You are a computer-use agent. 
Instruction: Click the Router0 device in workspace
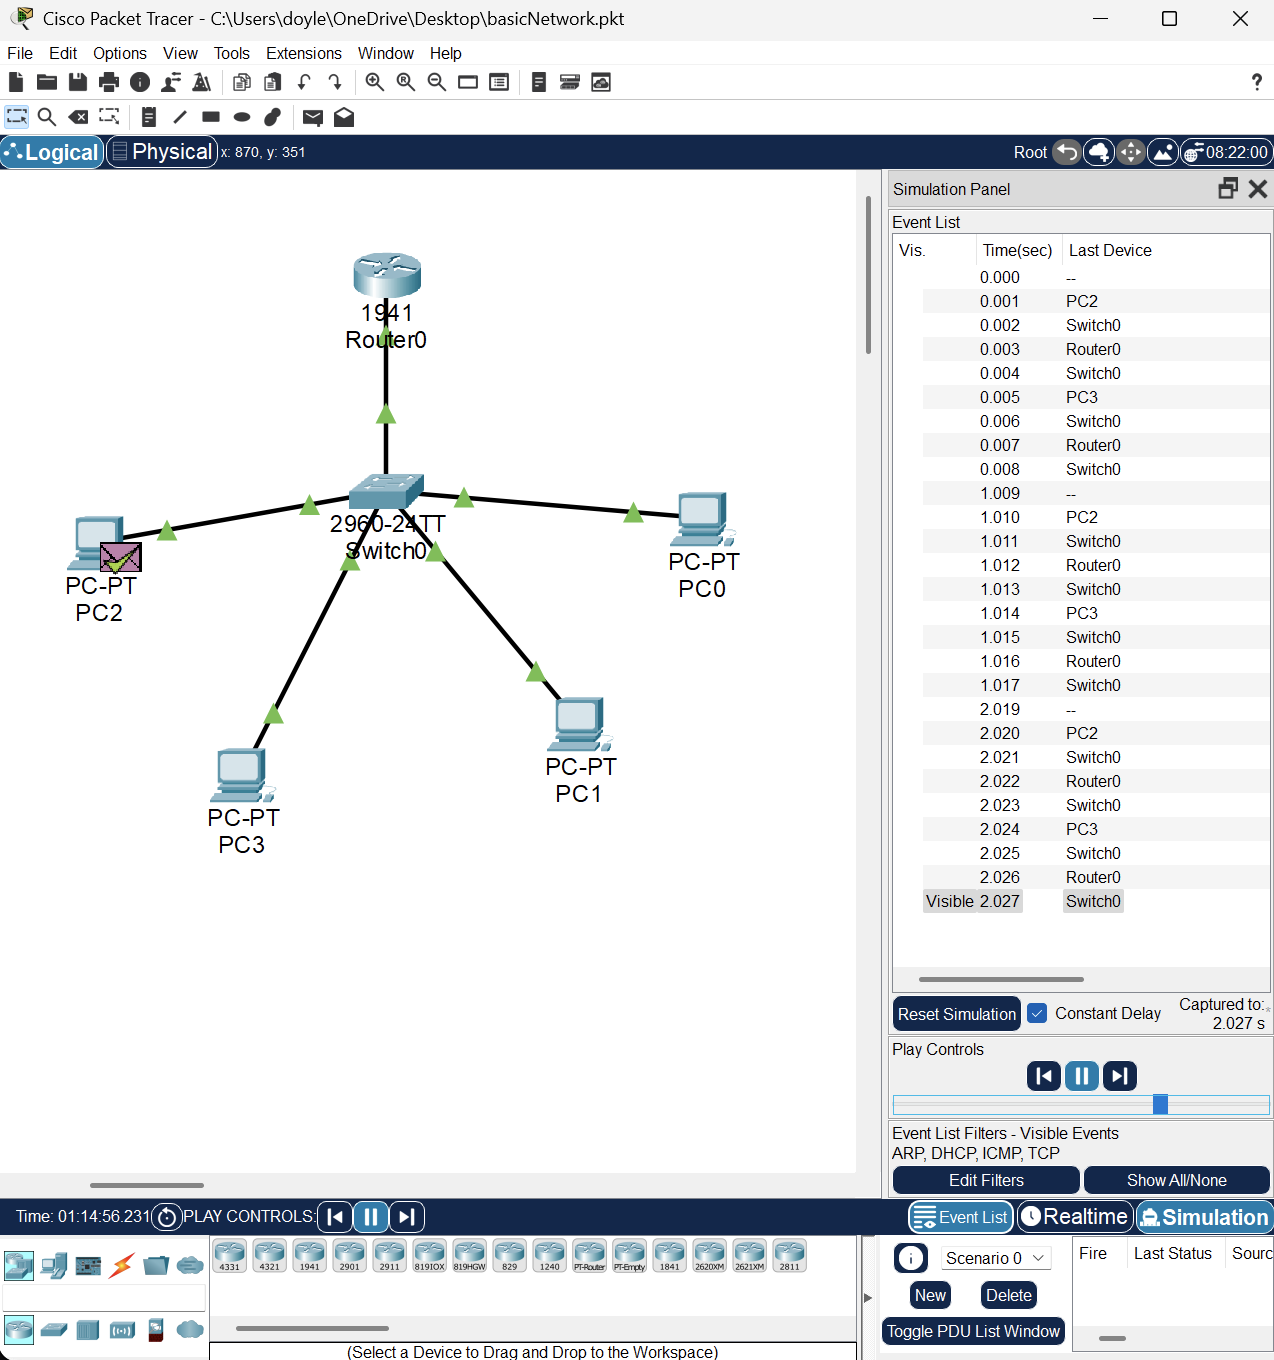(x=387, y=275)
